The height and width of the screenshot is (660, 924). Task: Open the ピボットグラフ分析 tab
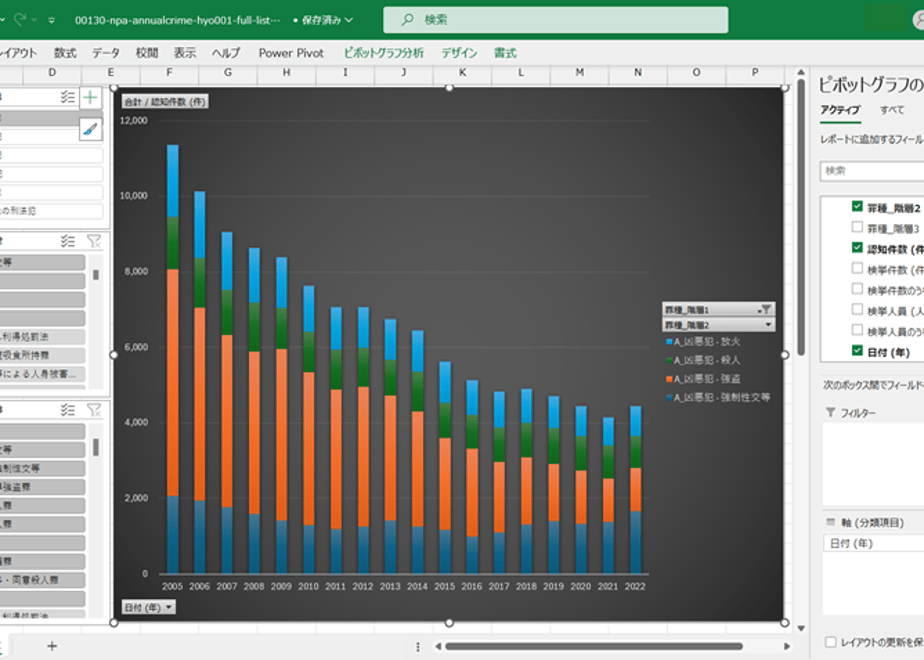pyautogui.click(x=384, y=53)
